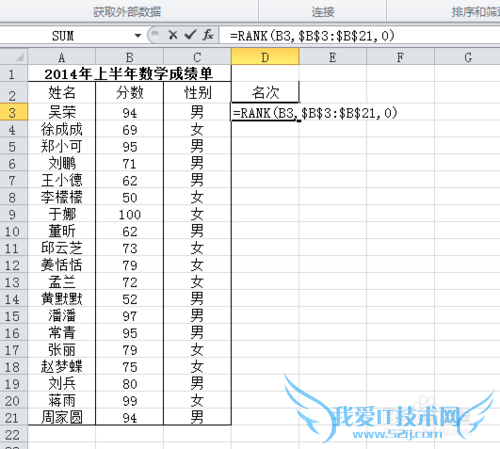Image resolution: width=500 pixels, height=449 pixels.
Task: Select column E header
Action: point(333,57)
